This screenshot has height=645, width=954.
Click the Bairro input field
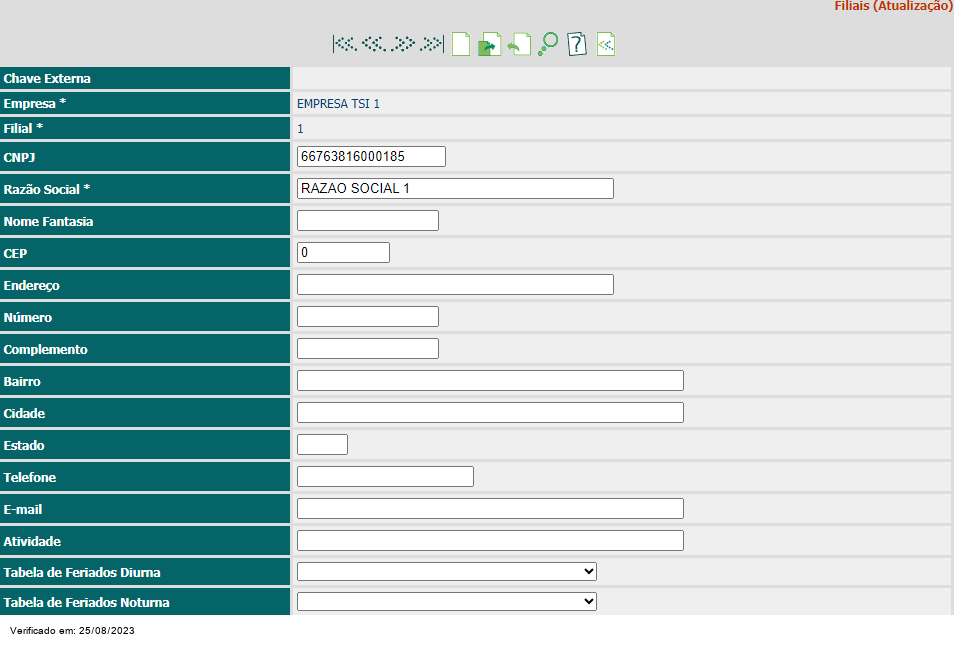(x=490, y=380)
